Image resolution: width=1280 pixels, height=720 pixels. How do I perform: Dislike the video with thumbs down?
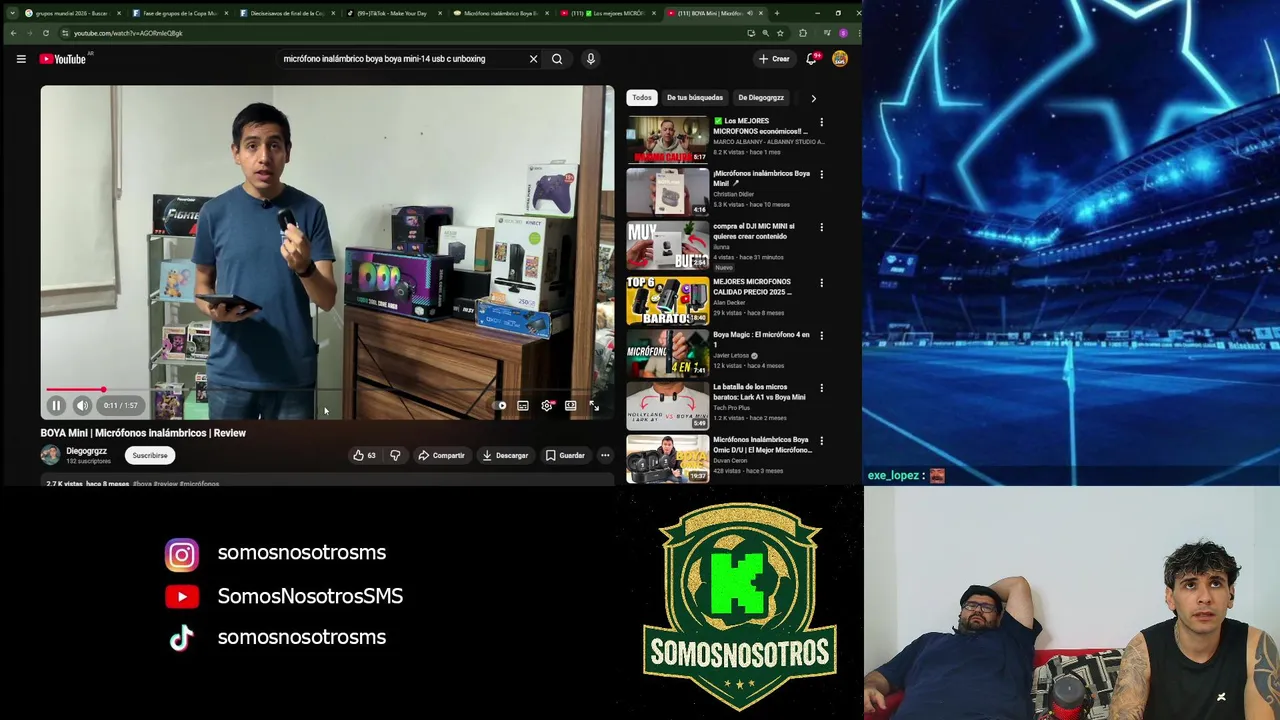click(395, 456)
